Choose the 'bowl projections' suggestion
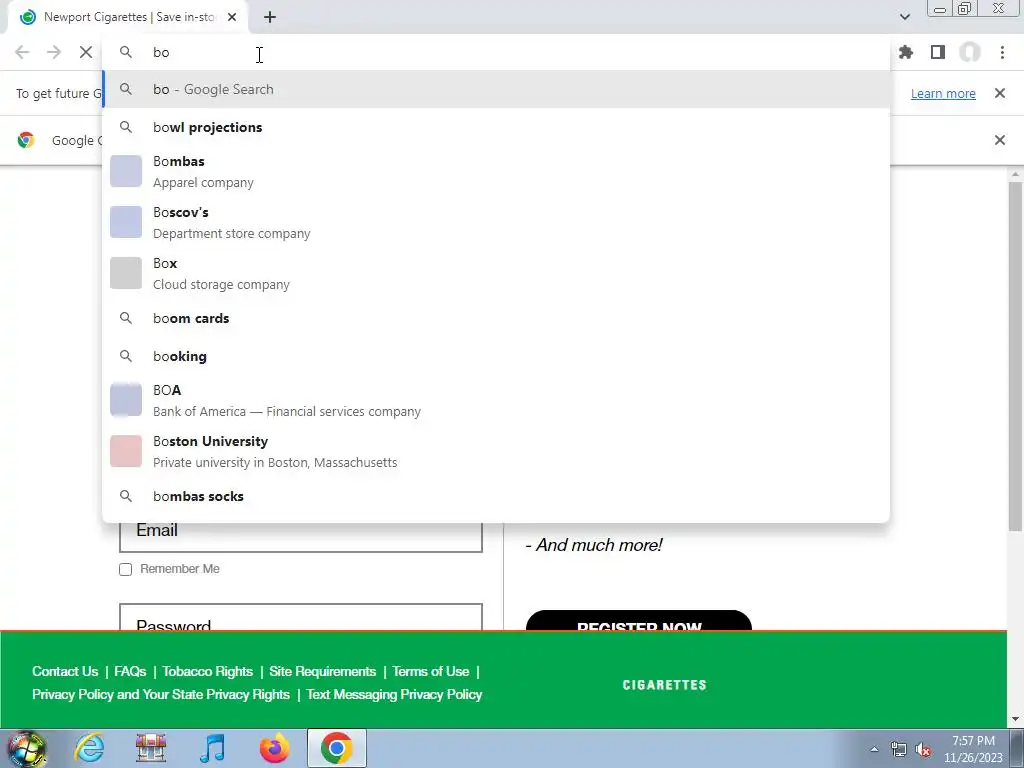 [x=496, y=127]
